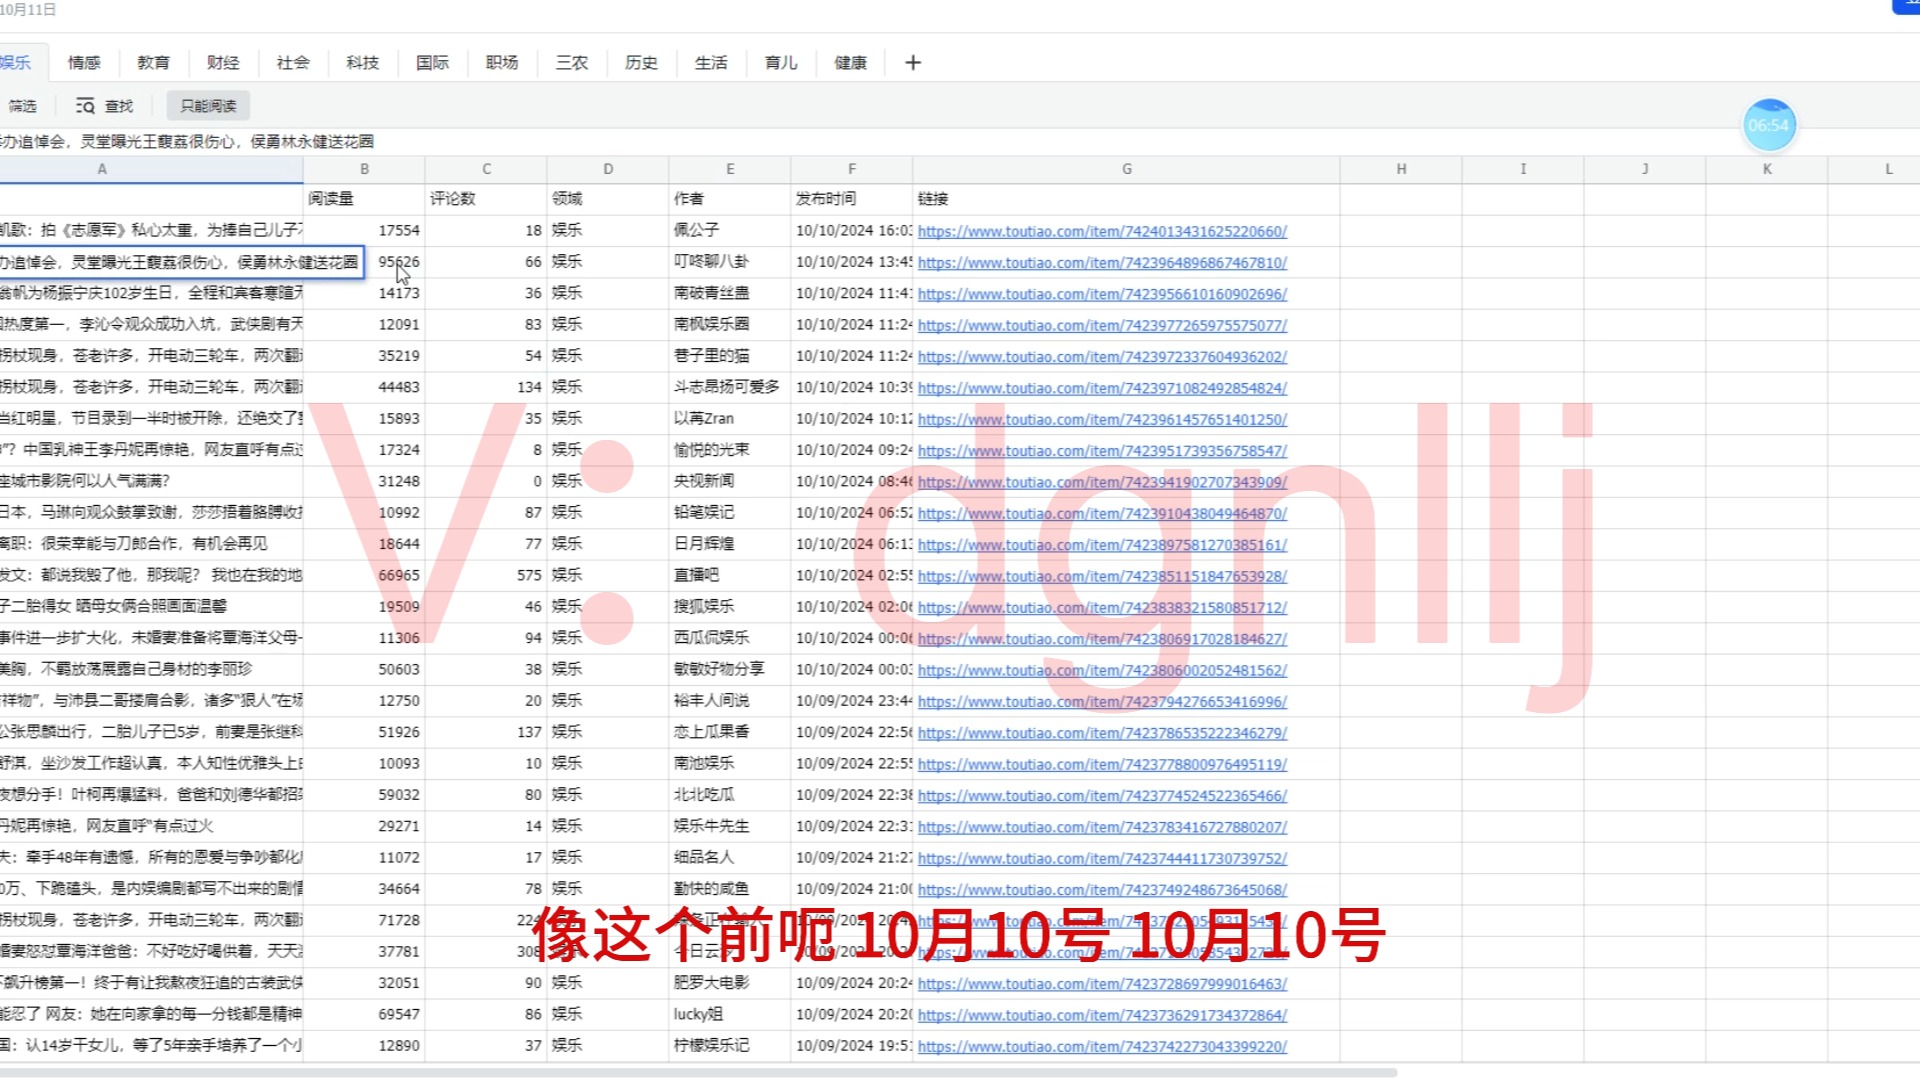Select title cell 子二胎得女 晒母女俩合照画面温馨
Image resolution: width=1920 pixels, height=1080 pixels.
click(x=151, y=606)
